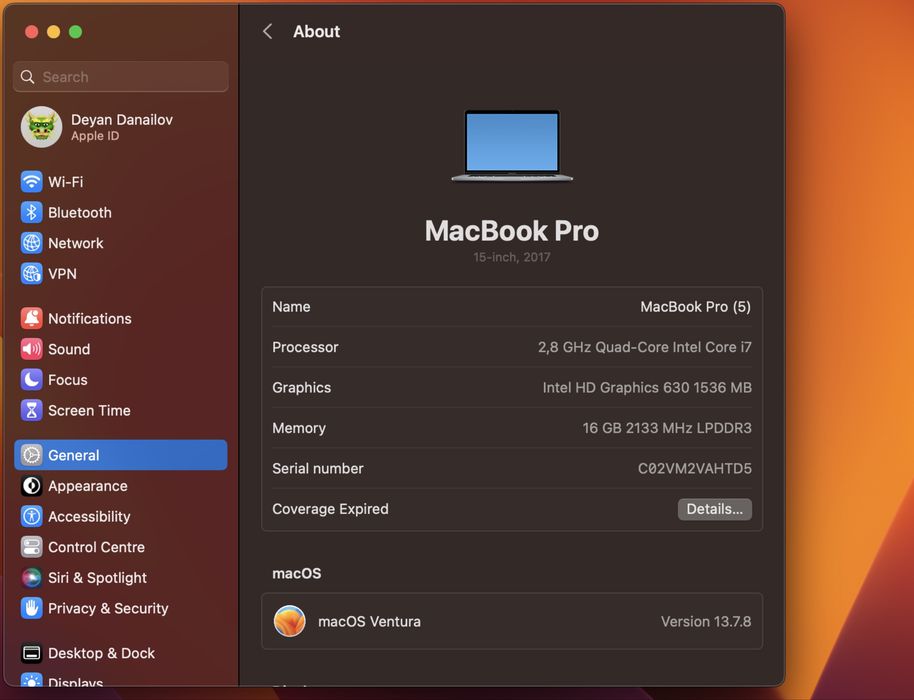This screenshot has height=700, width=914.
Task: Click the Wi-Fi icon in sidebar
Action: pos(31,181)
